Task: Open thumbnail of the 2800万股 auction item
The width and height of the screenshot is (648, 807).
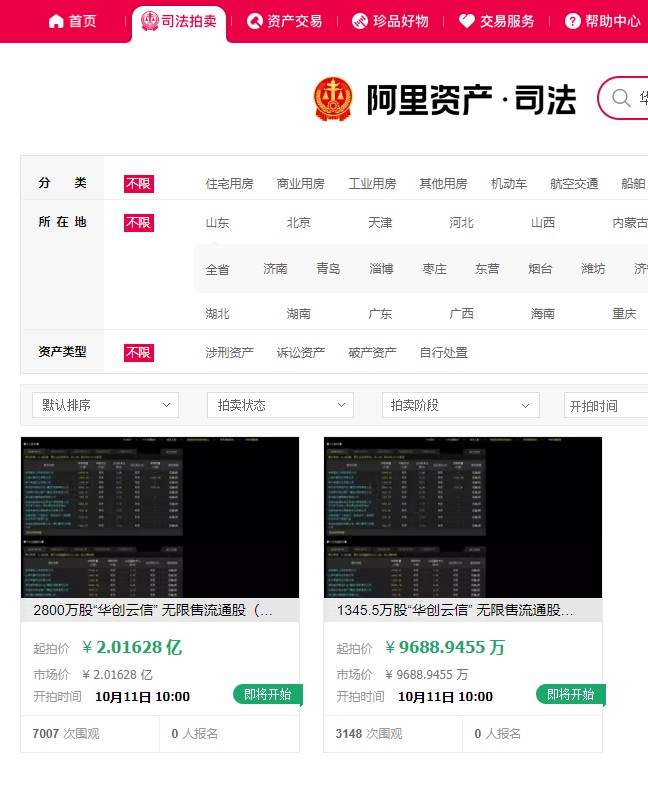Action: pyautogui.click(x=160, y=517)
